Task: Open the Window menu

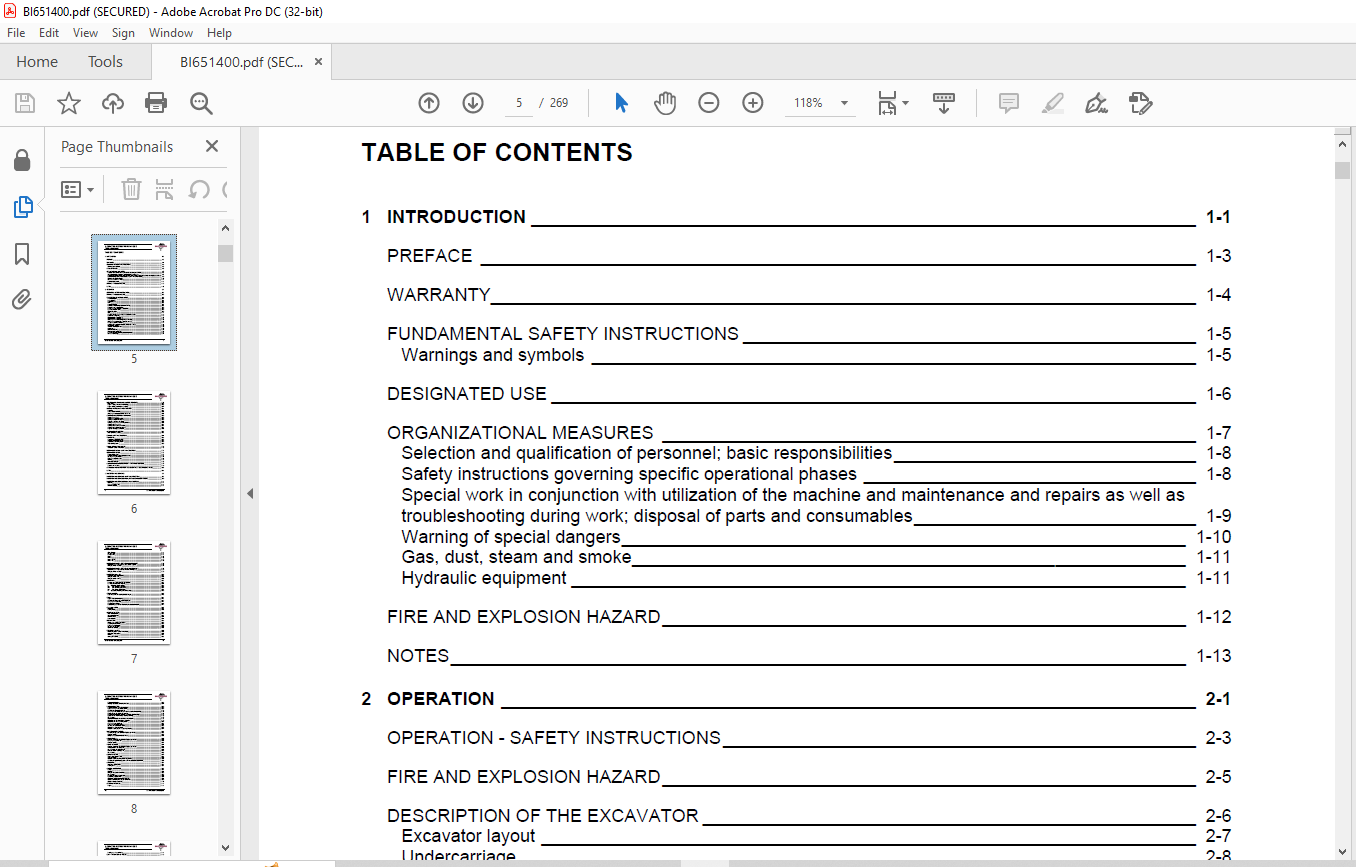Action: click(x=171, y=33)
